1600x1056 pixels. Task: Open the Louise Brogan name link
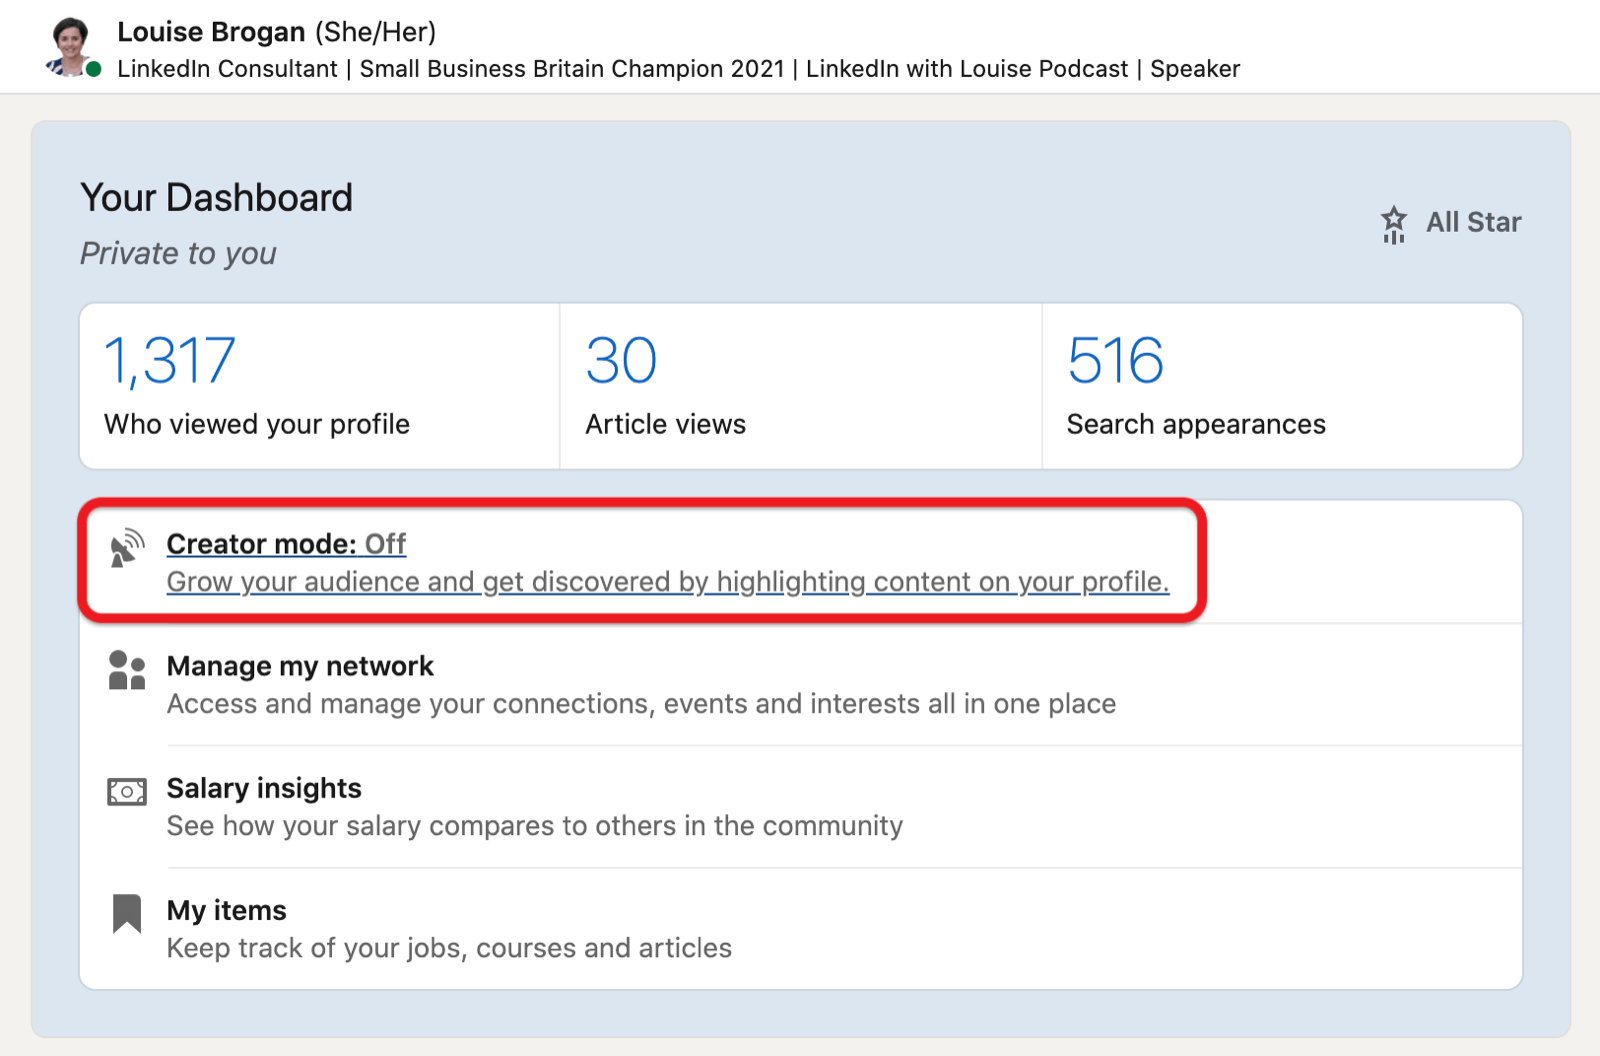click(211, 32)
